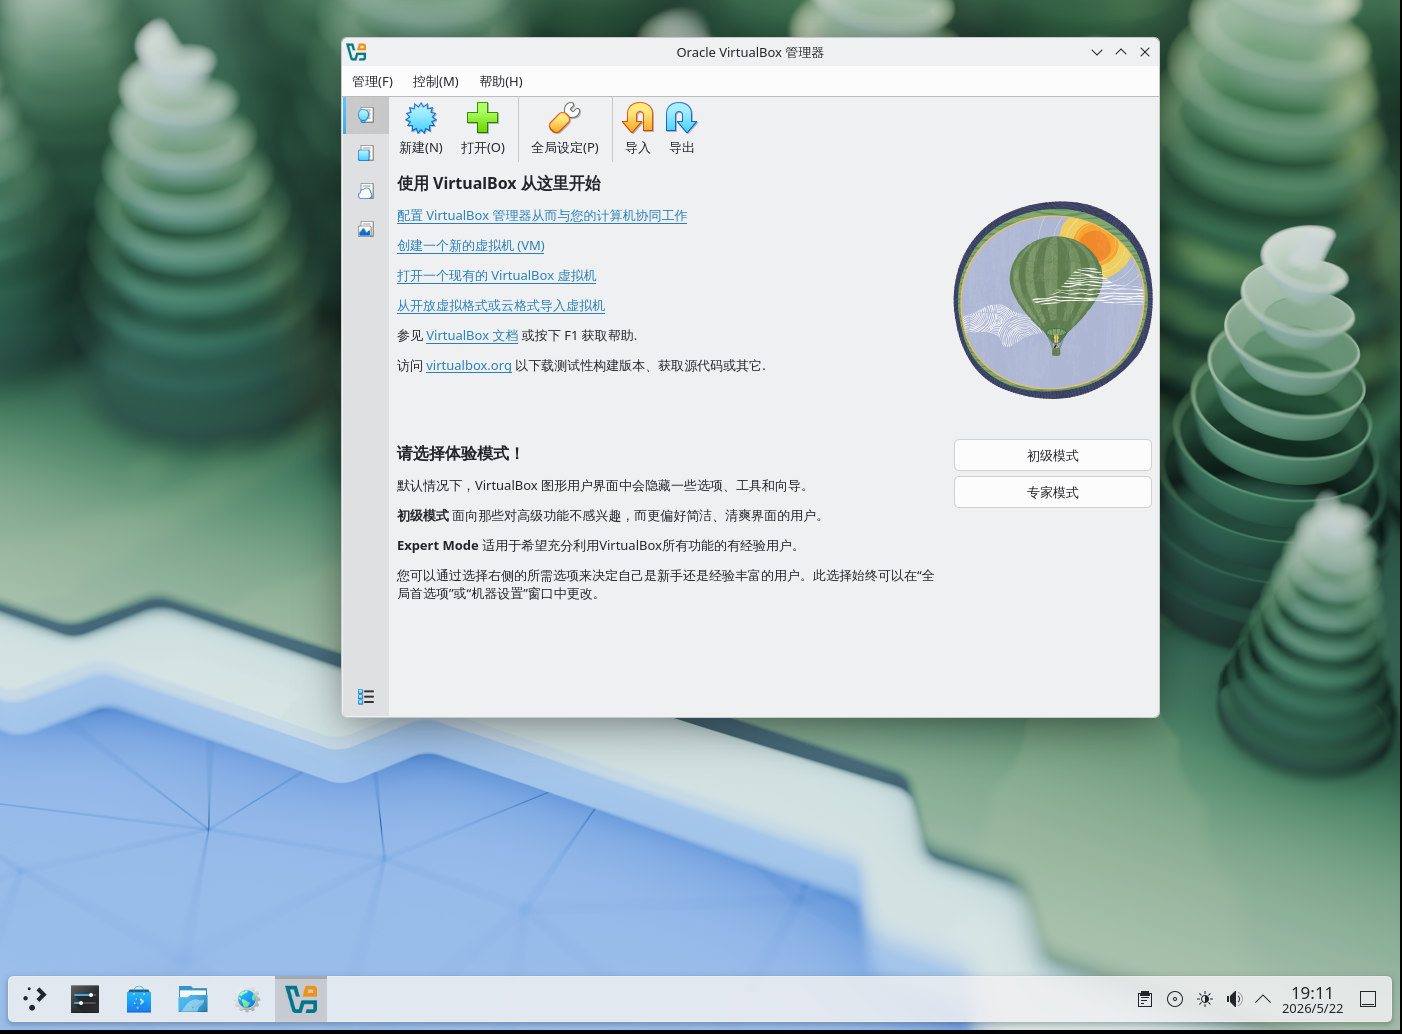Open the Dolphin file manager taskbar icon
Viewport: 1402px width, 1034px height.
193,998
